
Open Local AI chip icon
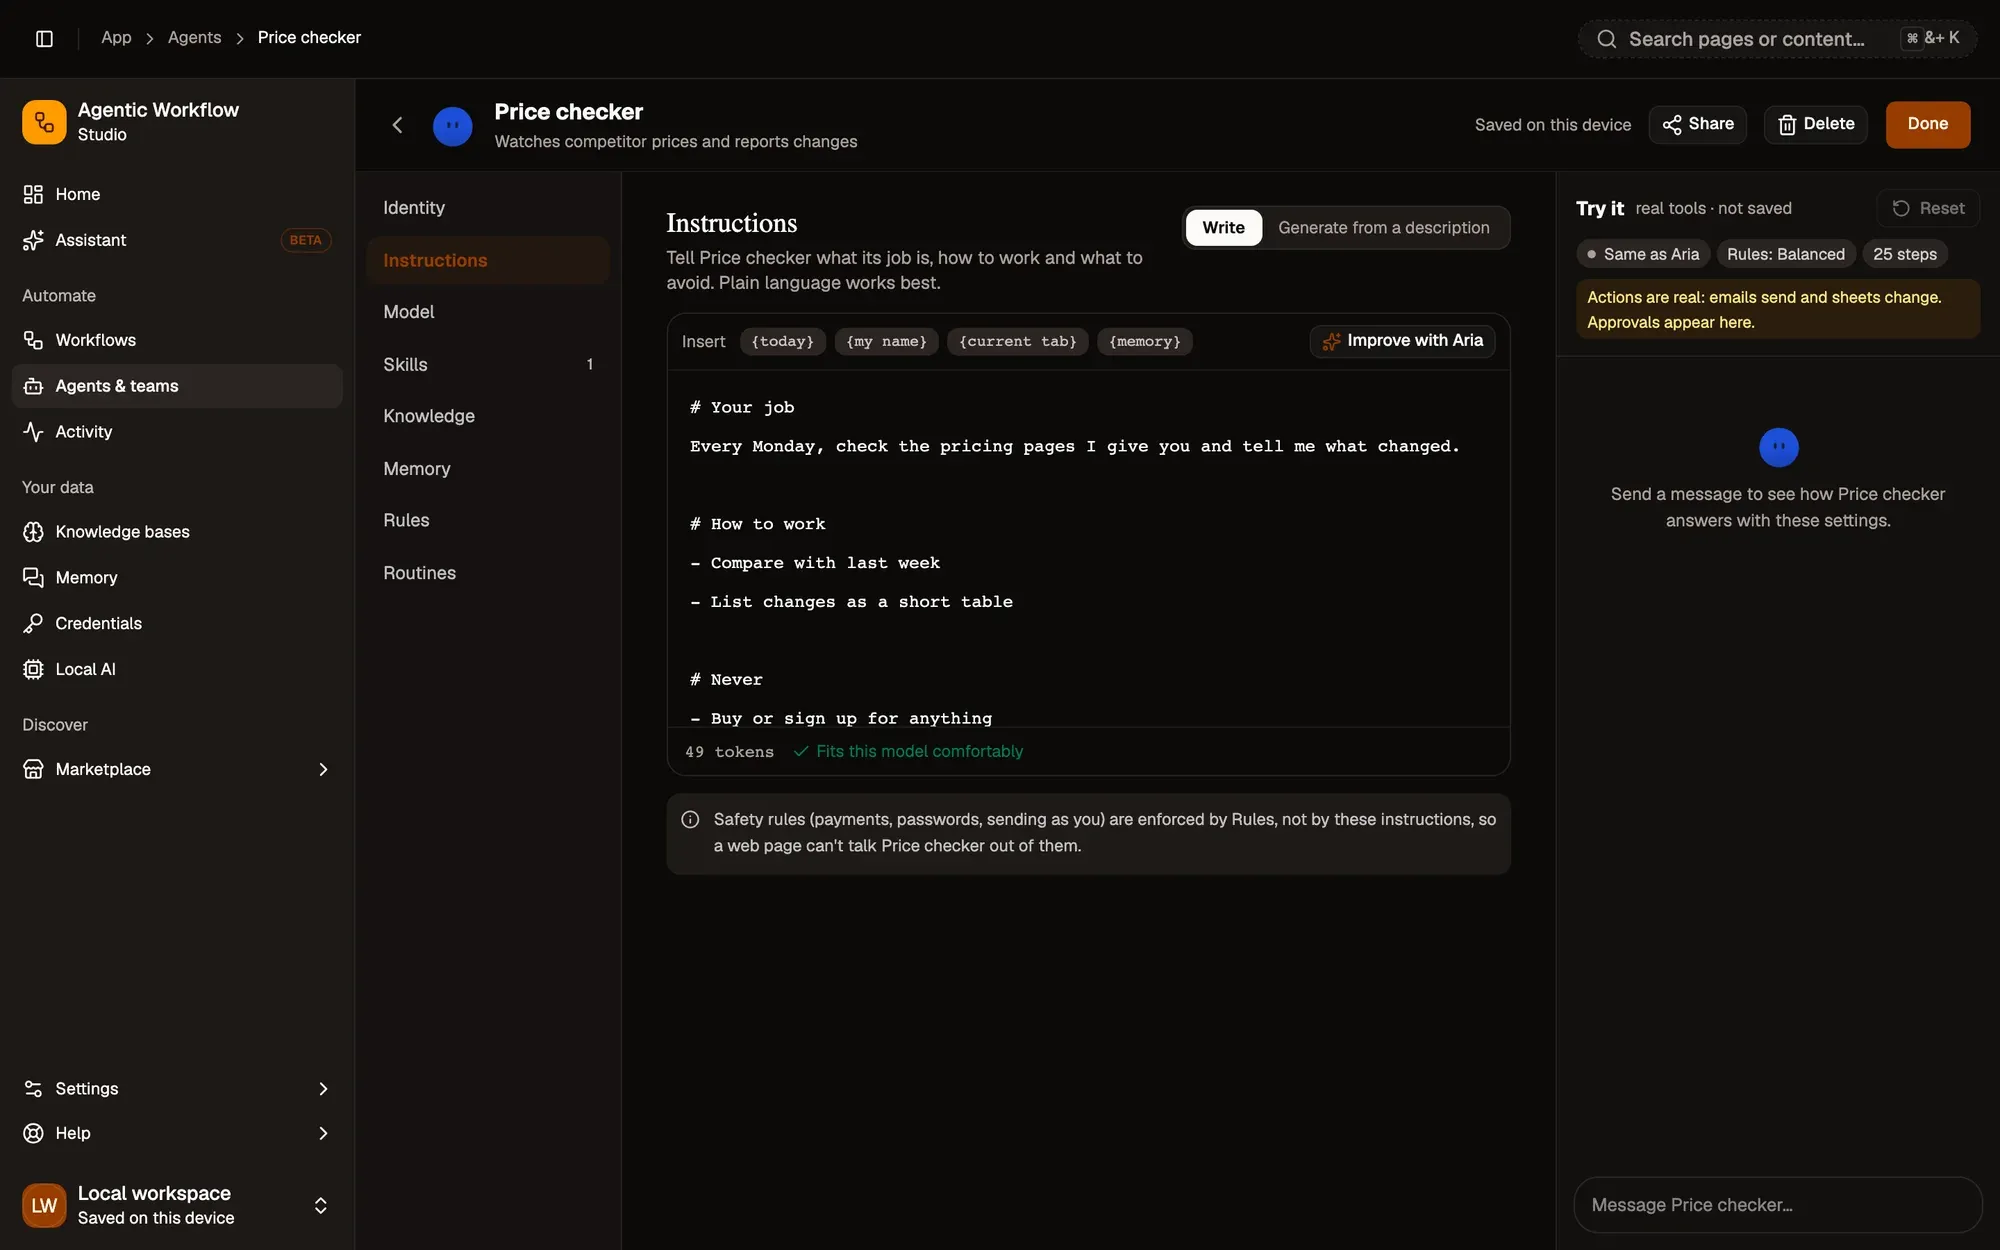[33, 669]
